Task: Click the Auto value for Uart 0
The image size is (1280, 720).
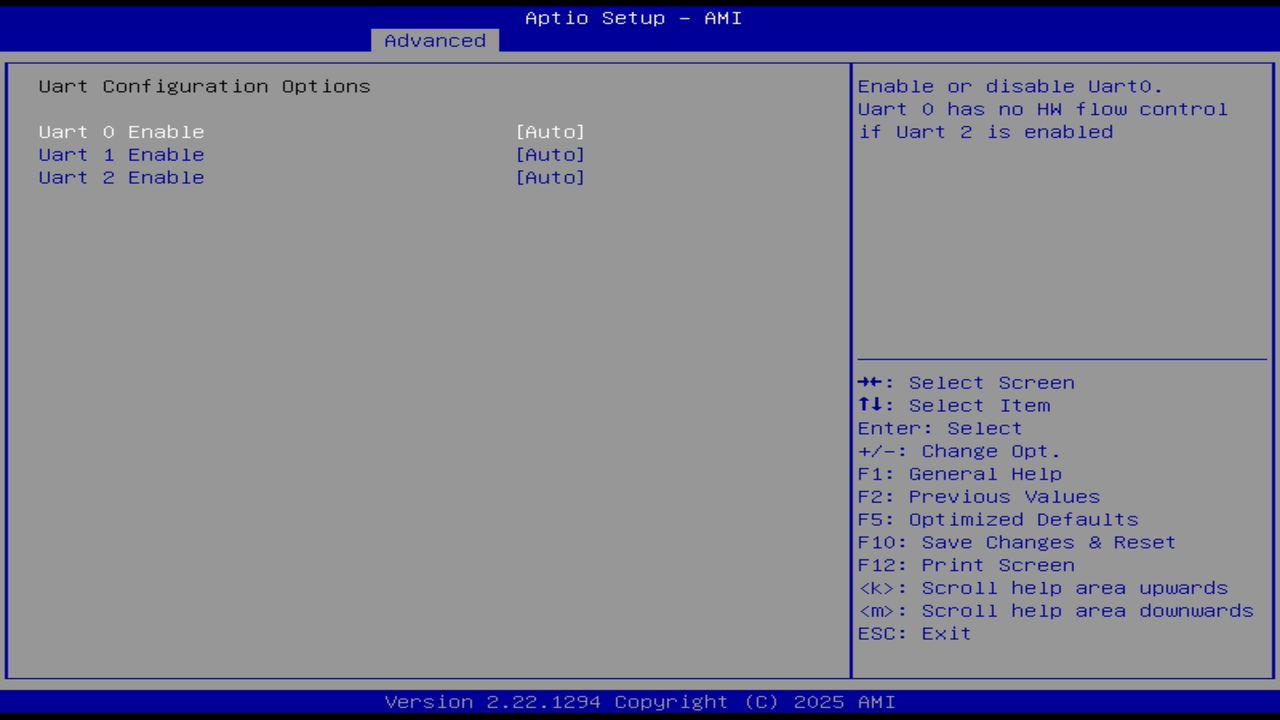Action: coord(550,131)
